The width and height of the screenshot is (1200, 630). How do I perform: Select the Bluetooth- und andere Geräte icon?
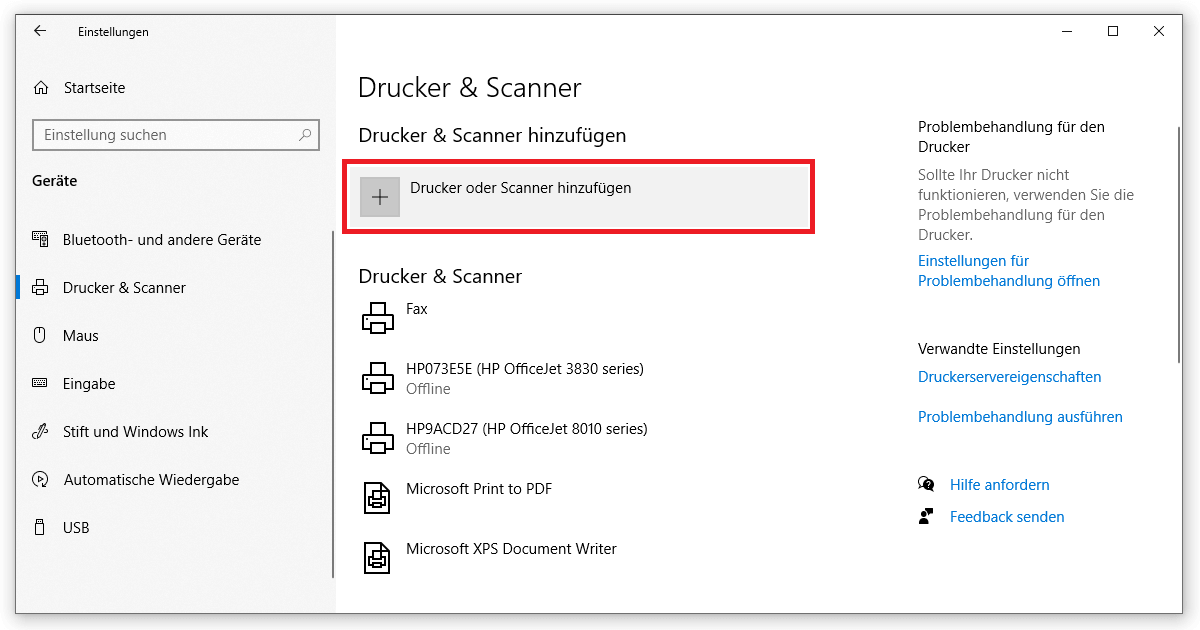click(x=41, y=239)
